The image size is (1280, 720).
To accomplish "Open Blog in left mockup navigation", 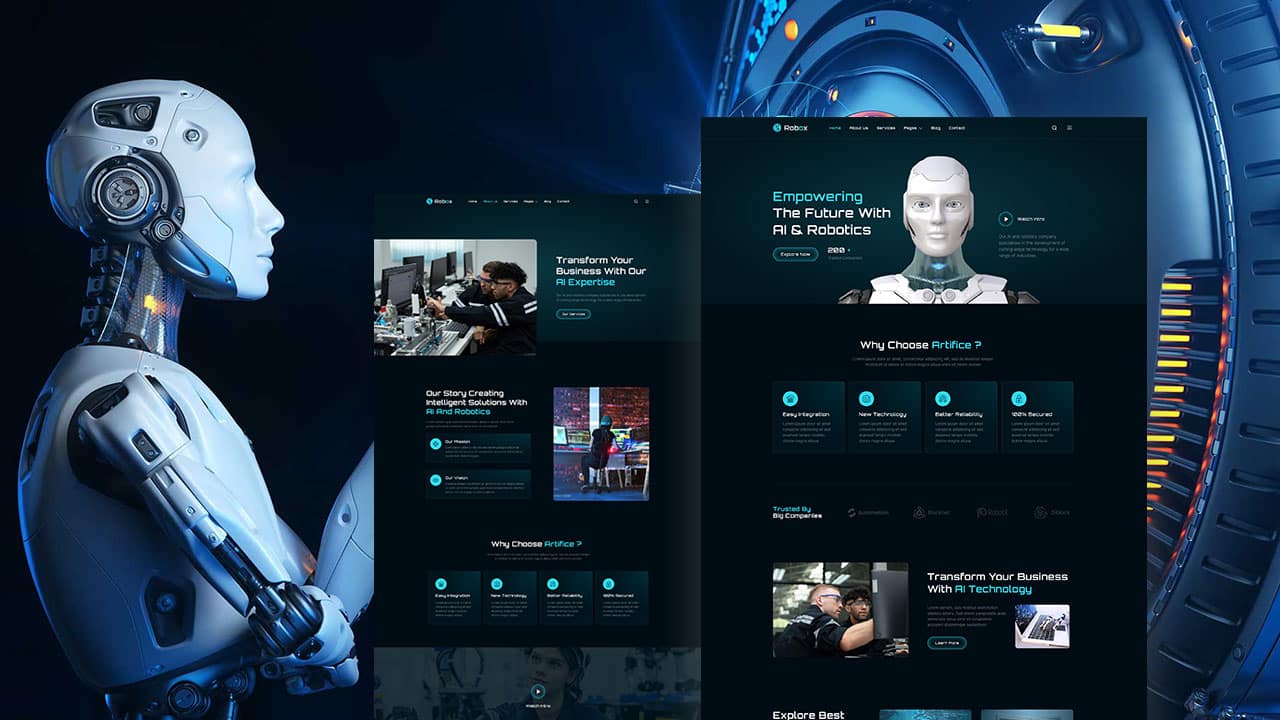I will pyautogui.click(x=547, y=201).
